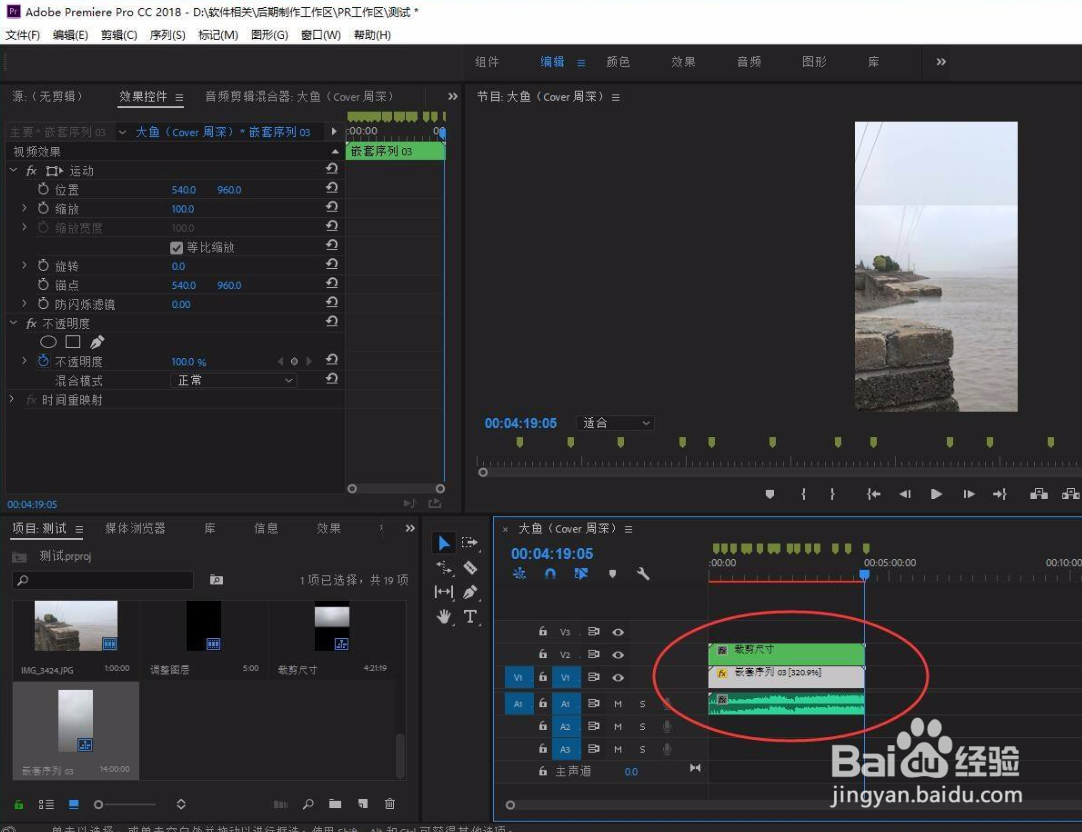The width and height of the screenshot is (1082, 832).
Task: Open the zoom level fit dropdown
Action: [x=616, y=423]
